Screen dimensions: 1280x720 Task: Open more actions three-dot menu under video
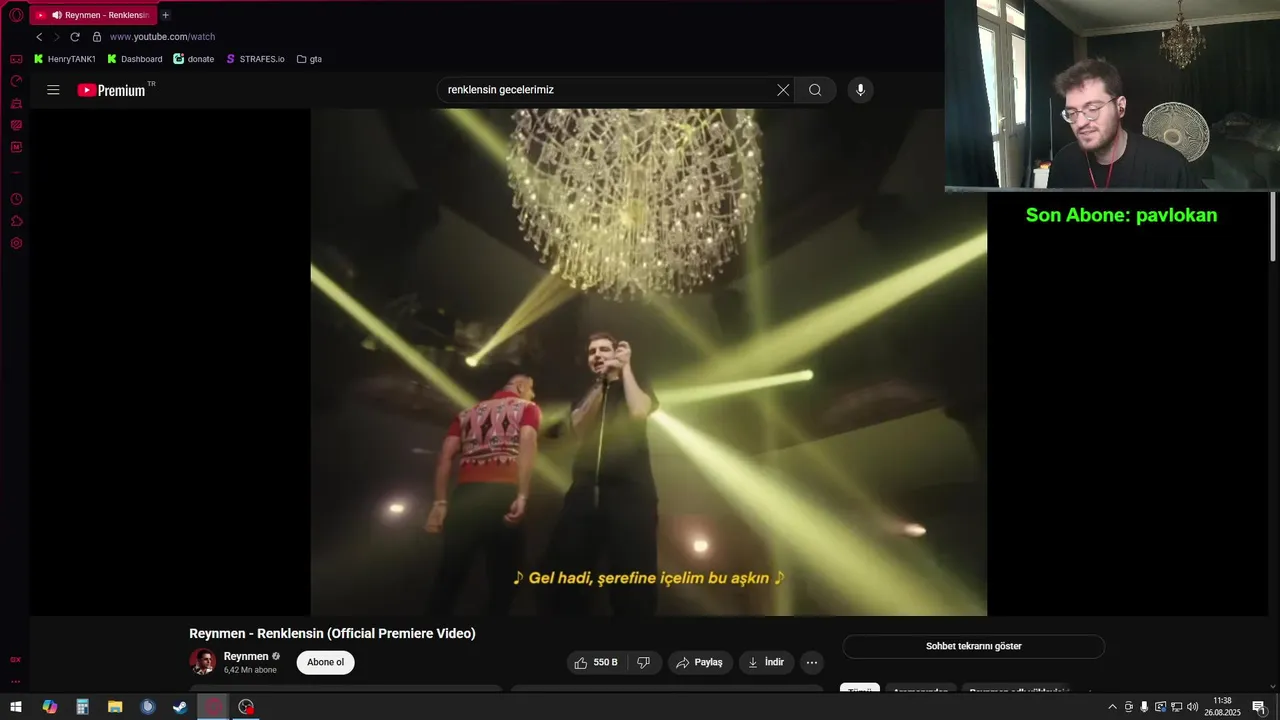[x=812, y=662]
